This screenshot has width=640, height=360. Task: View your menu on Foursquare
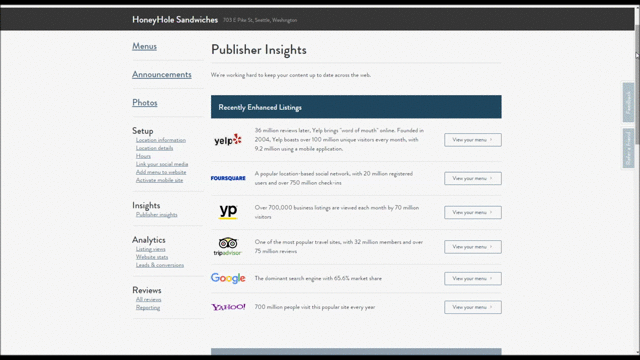473,178
